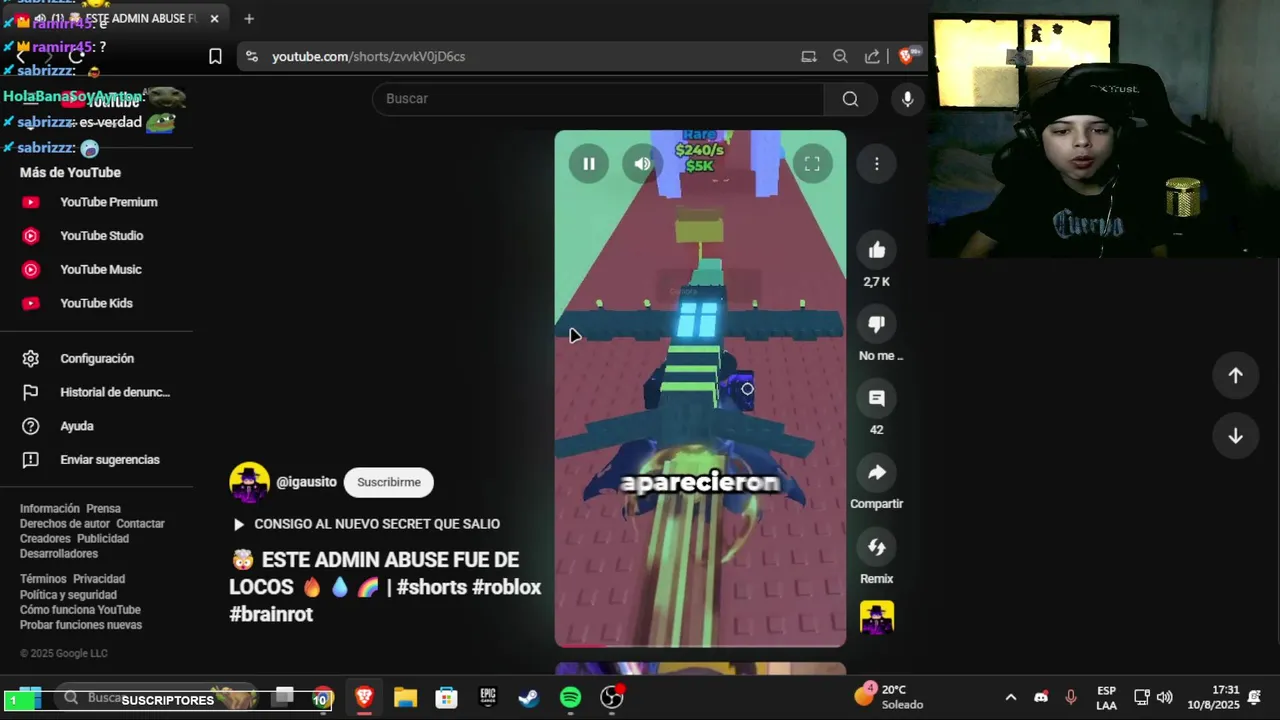Viewport: 1280px width, 720px height.
Task: Open the @igausito channel link
Action: [306, 482]
